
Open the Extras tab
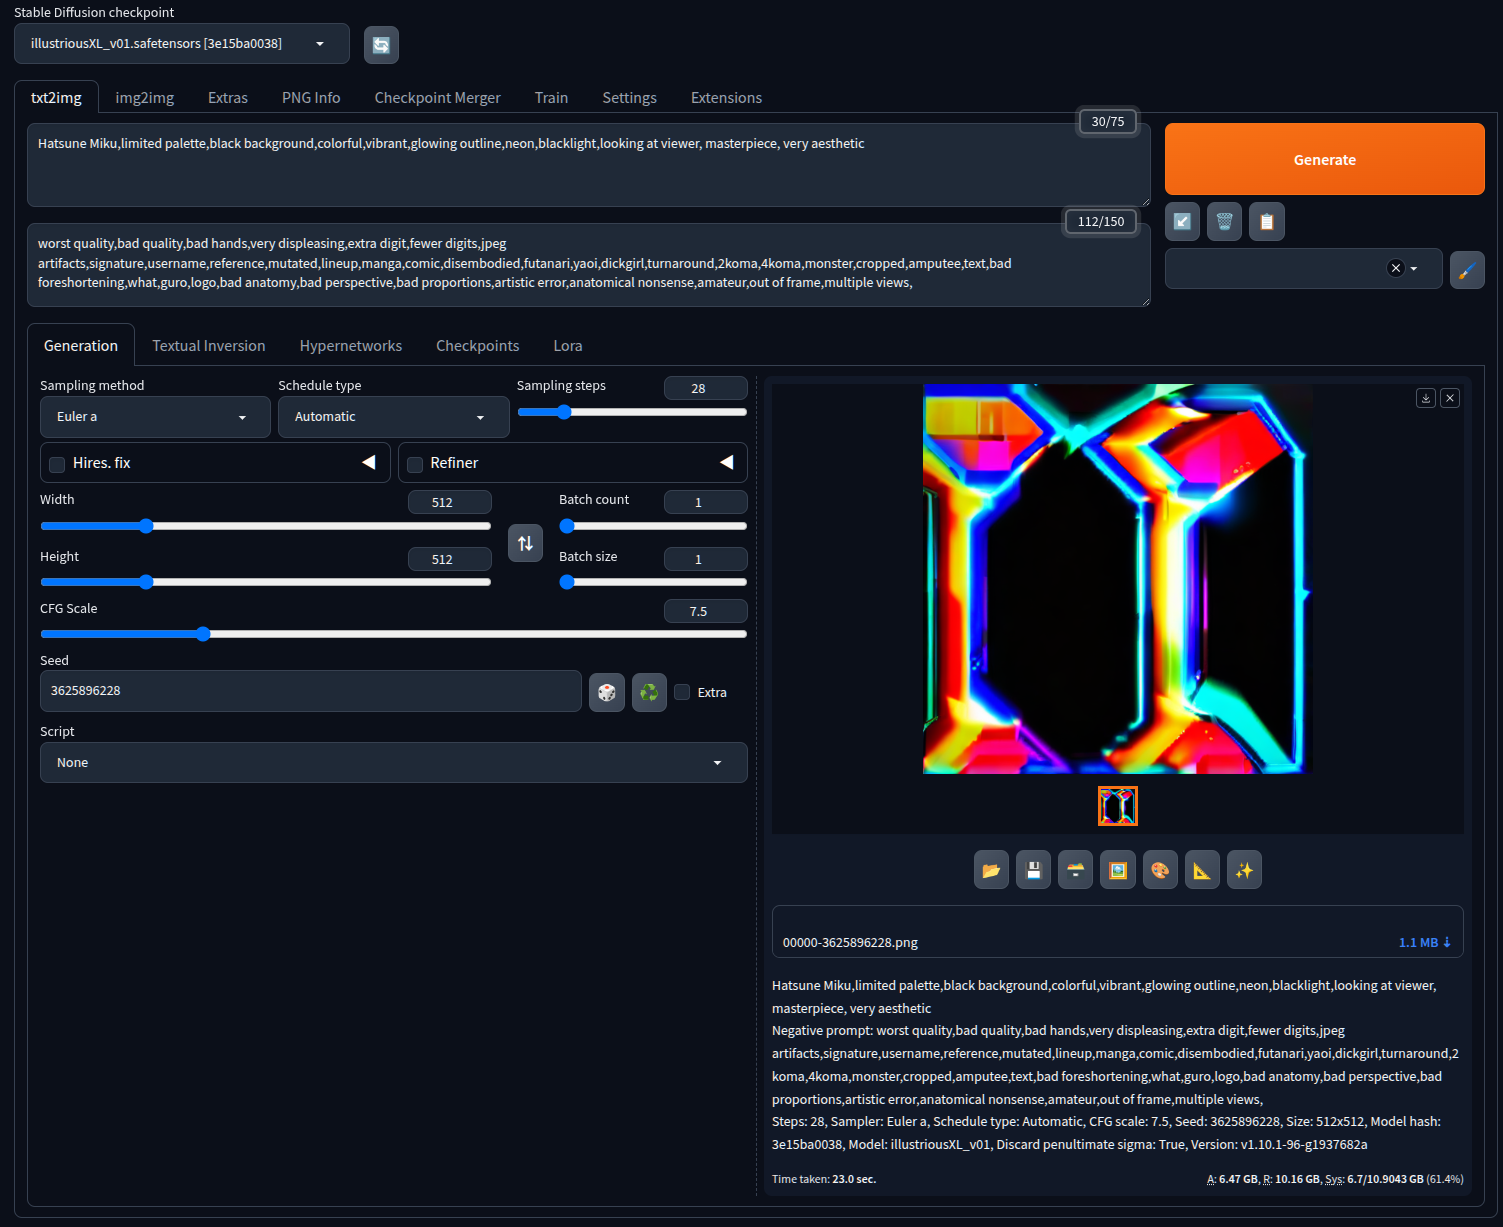pos(228,98)
